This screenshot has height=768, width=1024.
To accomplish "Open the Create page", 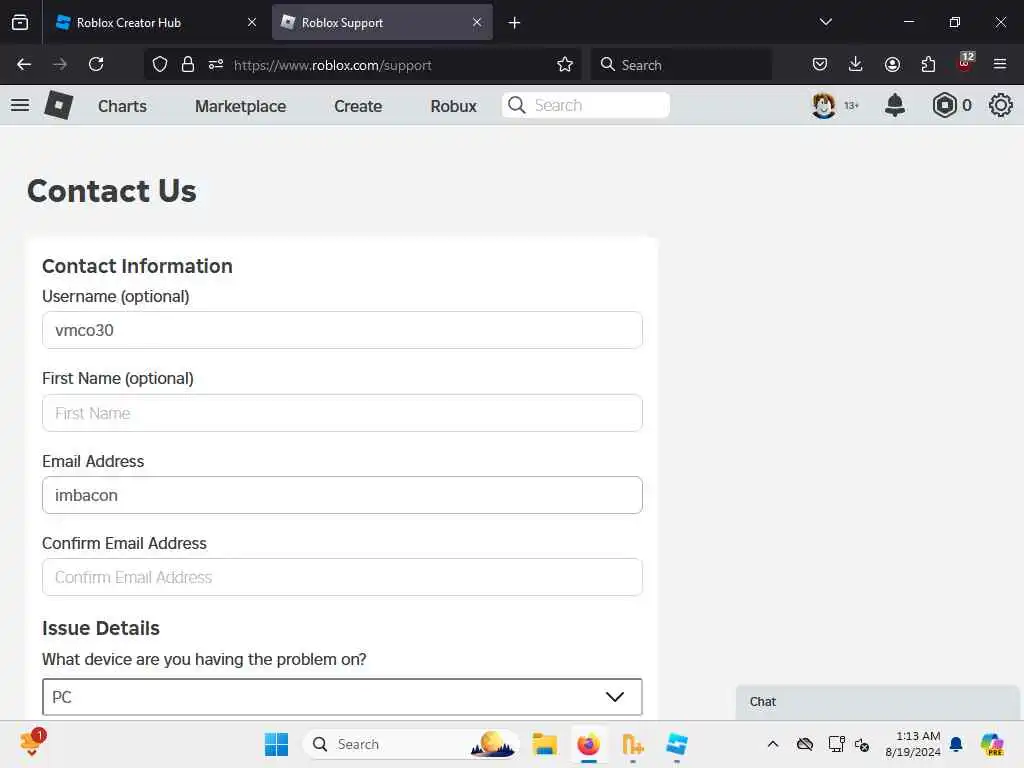I will point(358,106).
